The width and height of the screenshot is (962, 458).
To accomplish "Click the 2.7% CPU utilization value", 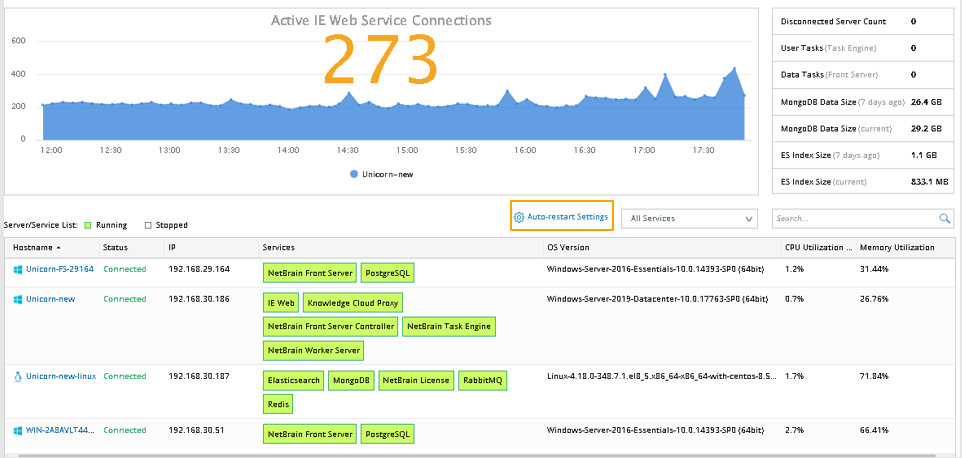I will point(795,430).
